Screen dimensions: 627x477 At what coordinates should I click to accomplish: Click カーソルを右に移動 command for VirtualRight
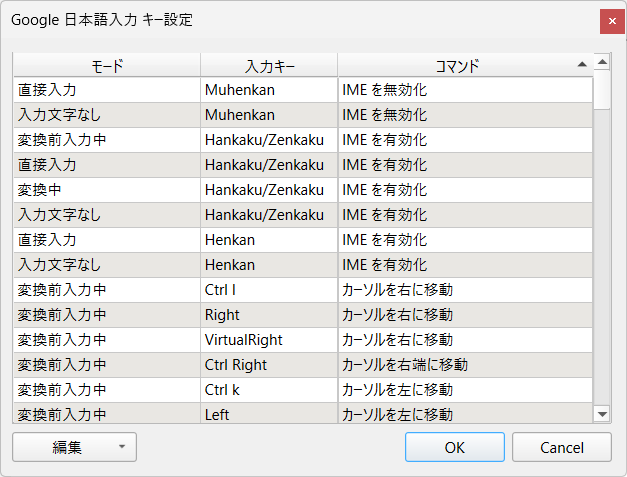(x=465, y=340)
